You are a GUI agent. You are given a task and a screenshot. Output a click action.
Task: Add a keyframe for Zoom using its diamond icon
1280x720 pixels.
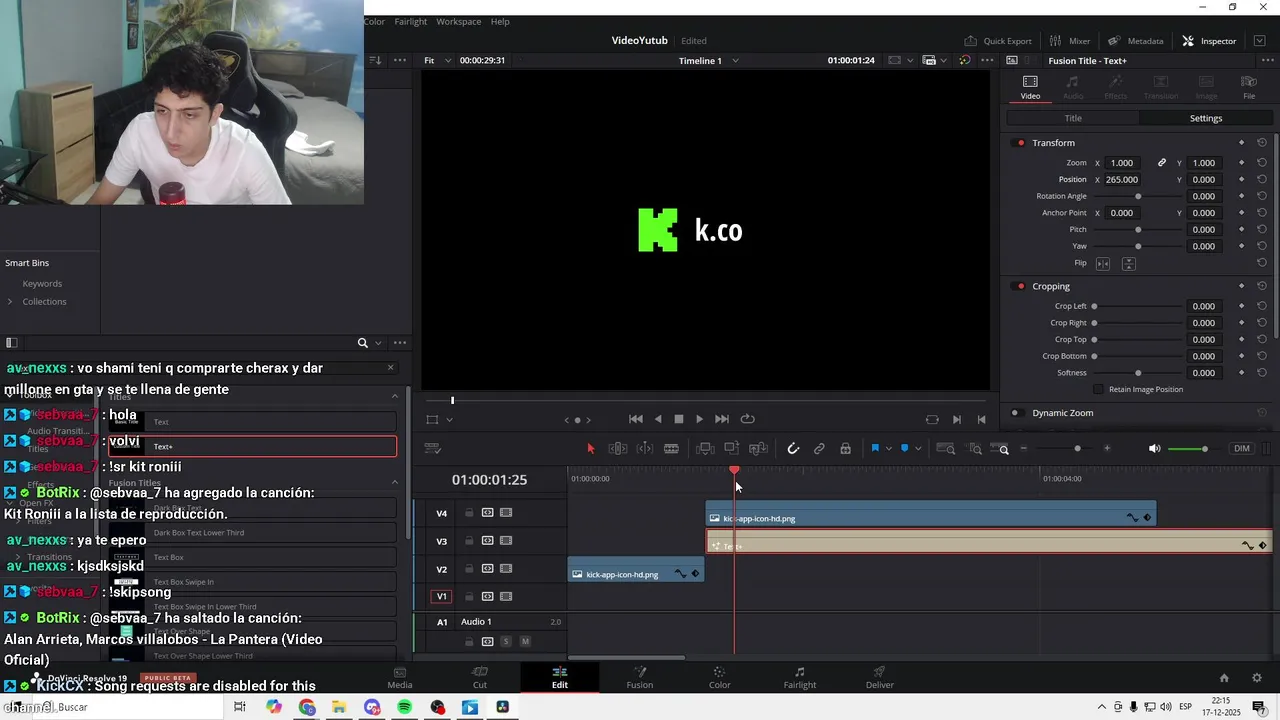click(1242, 163)
